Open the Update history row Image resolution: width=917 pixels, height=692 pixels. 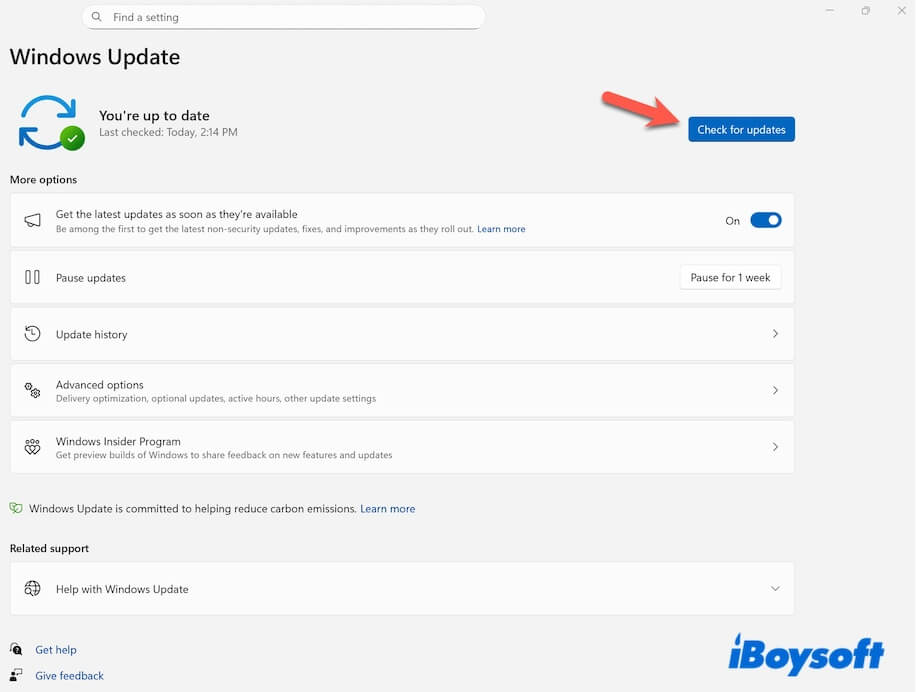point(402,334)
